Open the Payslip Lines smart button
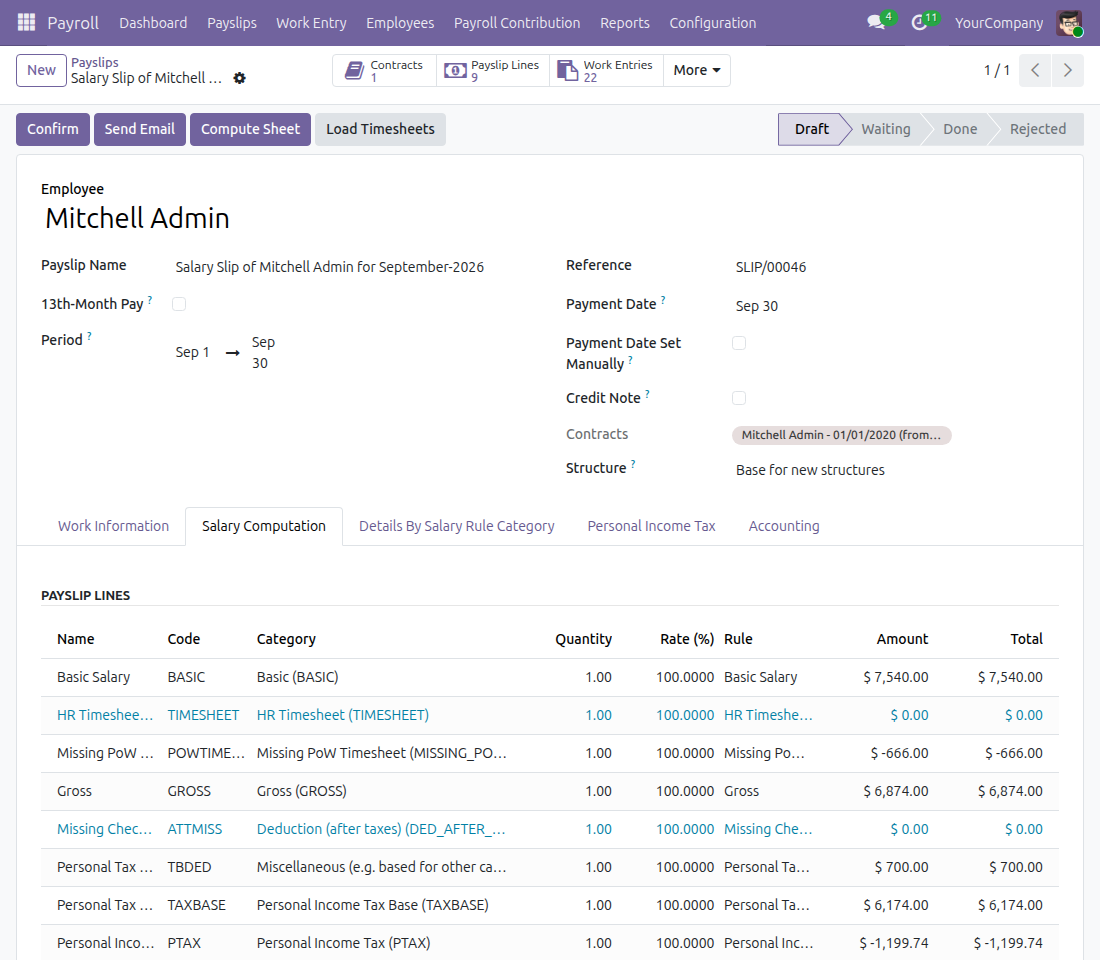The image size is (1100, 960). tap(492, 70)
